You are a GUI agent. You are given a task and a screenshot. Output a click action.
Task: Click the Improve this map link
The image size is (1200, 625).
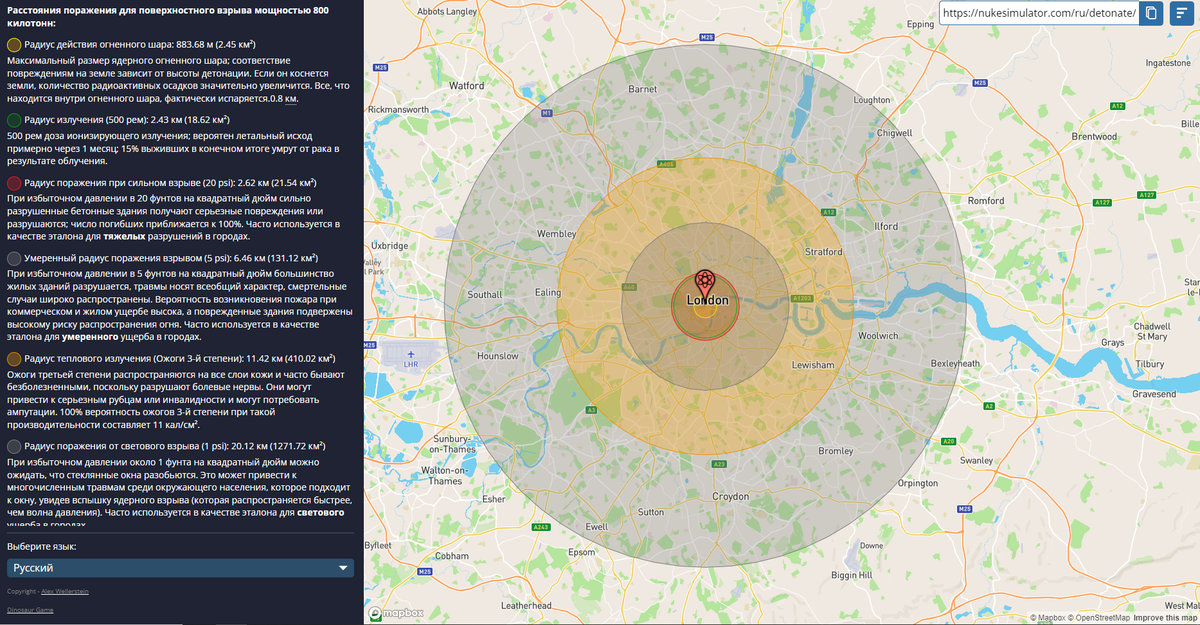click(1165, 618)
